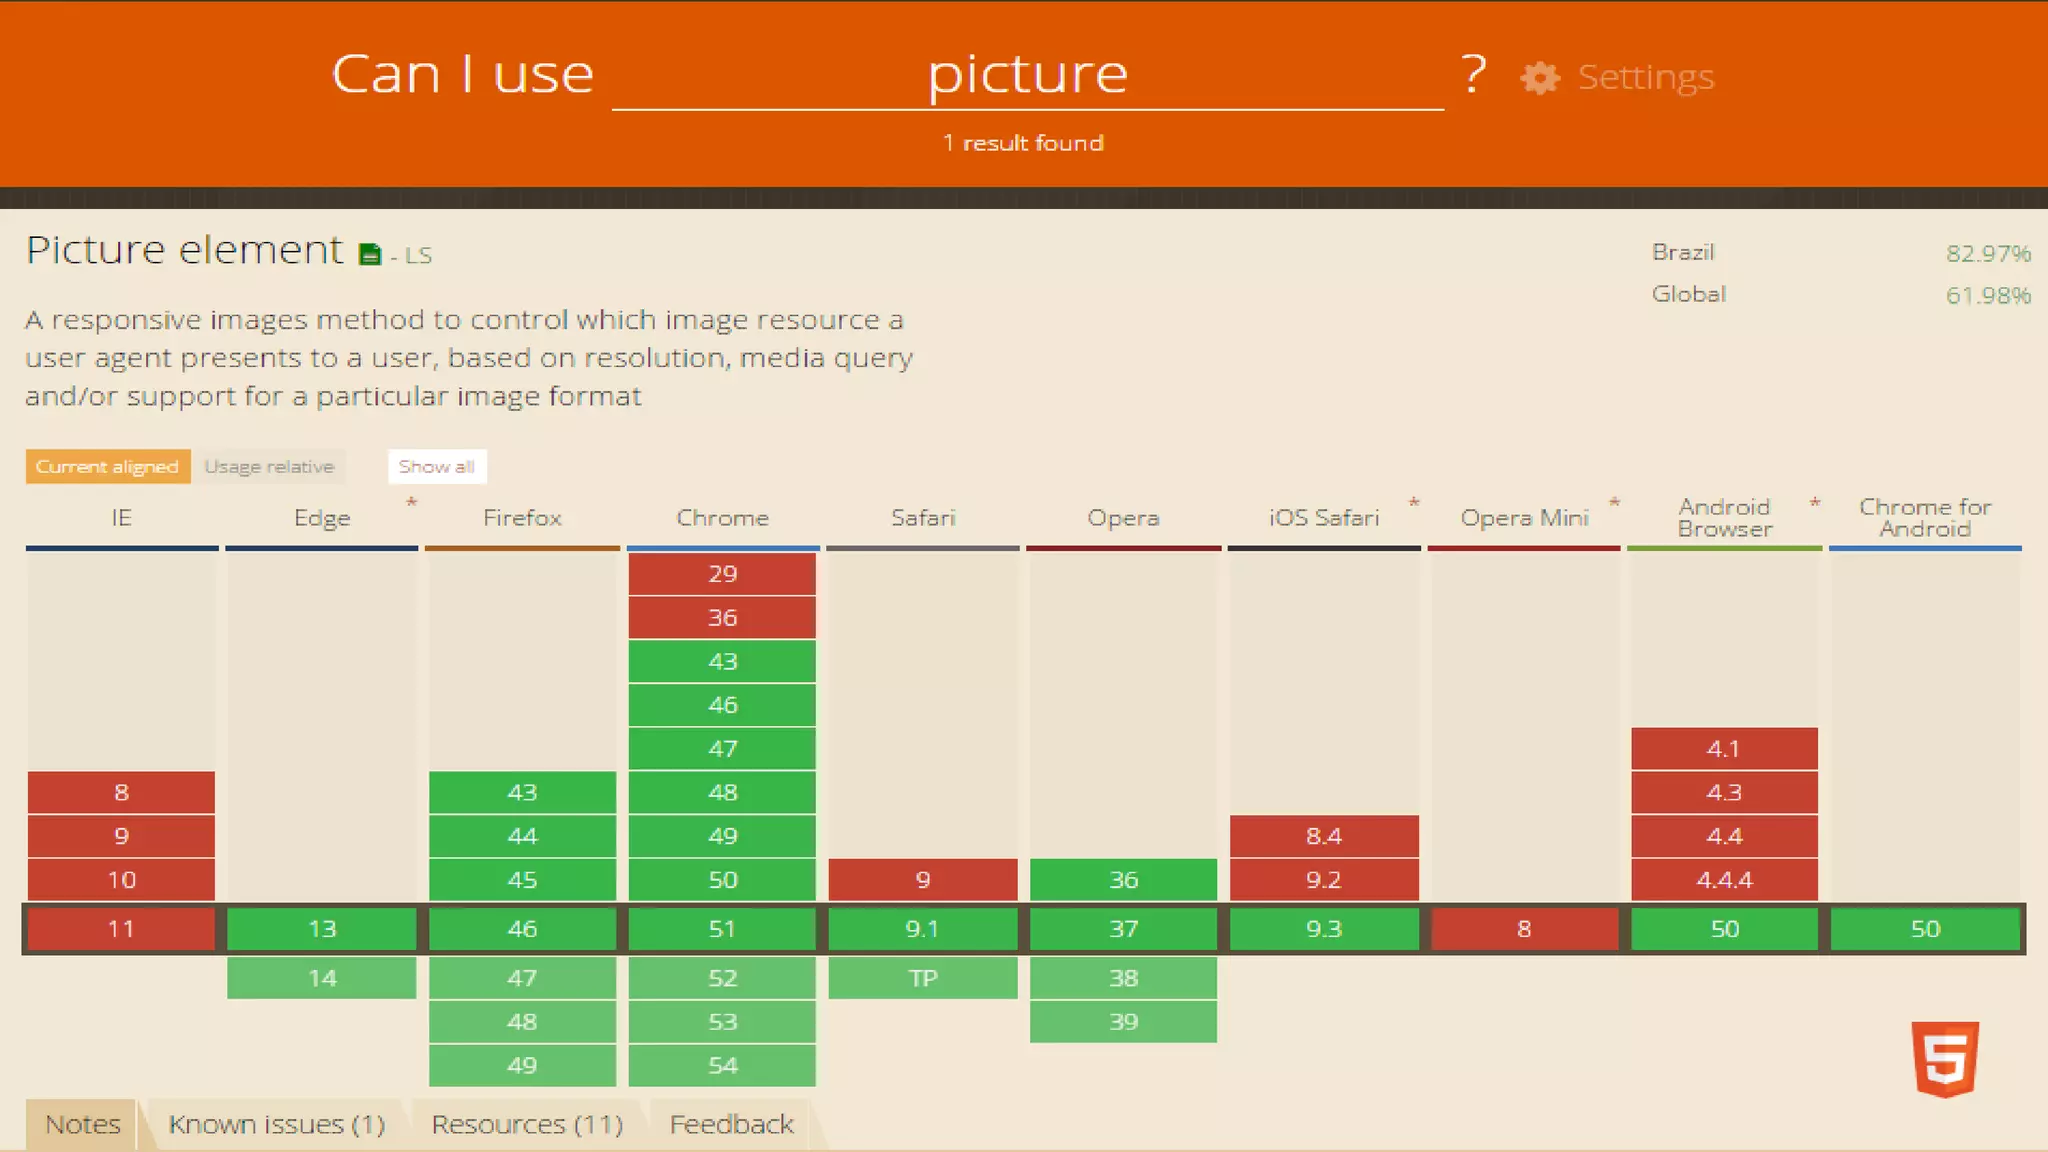The height and width of the screenshot is (1152, 2048).
Task: Click the Settings gear icon
Action: (x=1540, y=78)
